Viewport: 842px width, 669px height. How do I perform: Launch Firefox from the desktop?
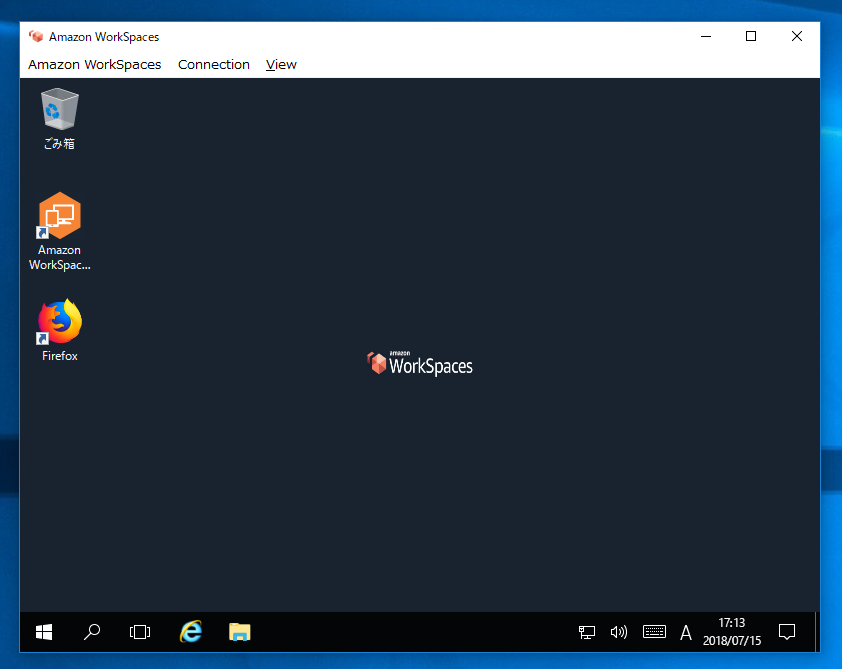tap(58, 322)
